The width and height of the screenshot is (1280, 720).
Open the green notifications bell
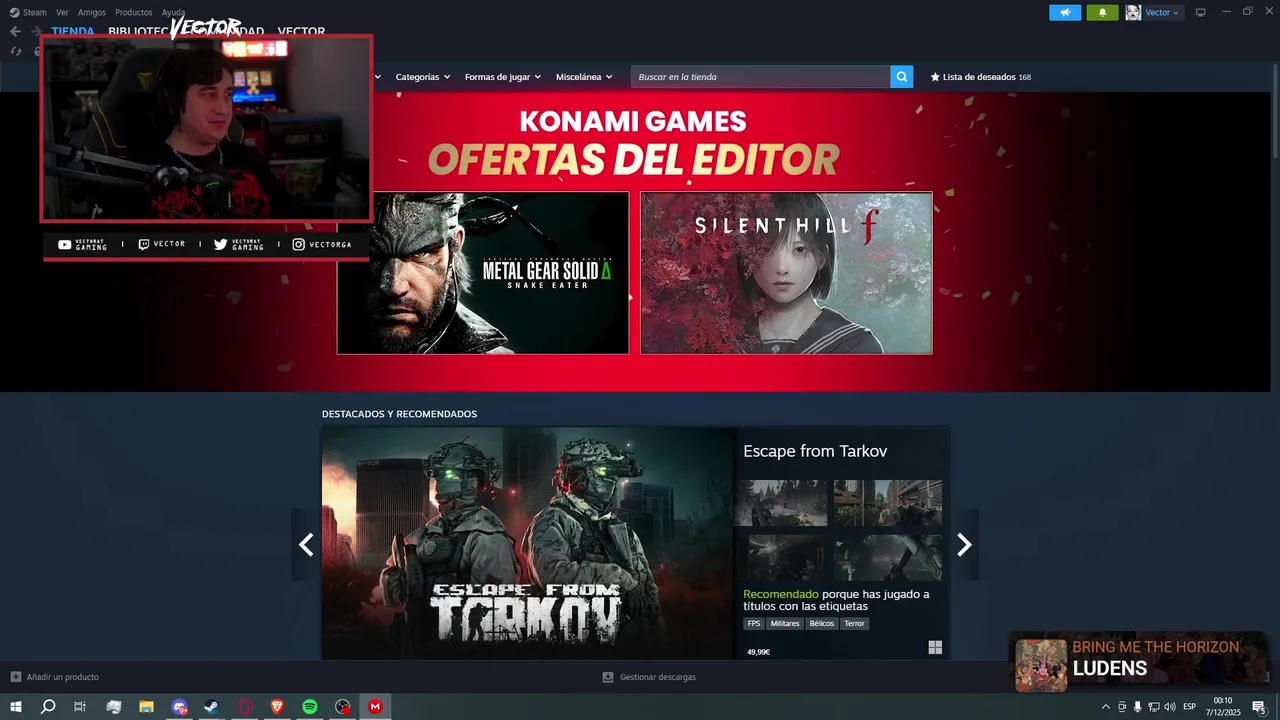point(1102,12)
